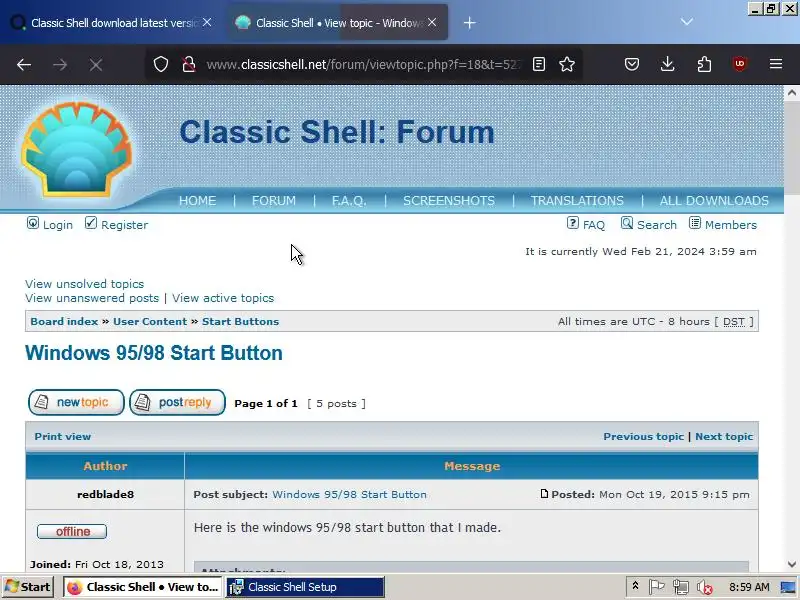Click View unanswered posts
Screen dimensions: 800x600
(x=92, y=298)
